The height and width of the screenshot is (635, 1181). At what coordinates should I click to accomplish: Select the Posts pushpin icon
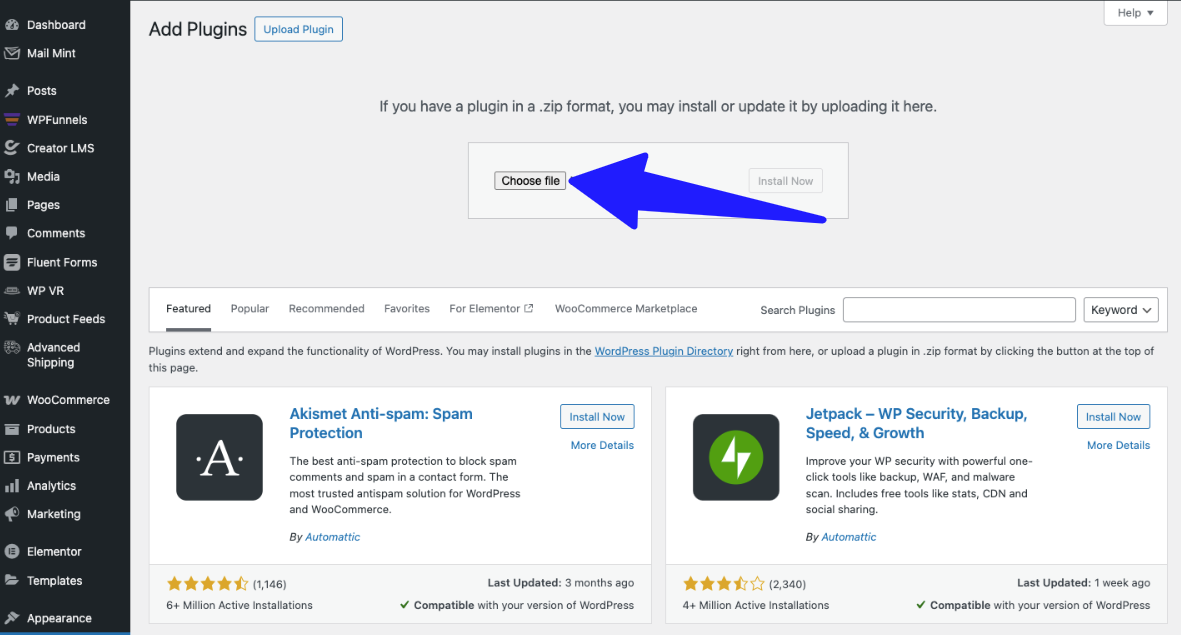[11, 91]
